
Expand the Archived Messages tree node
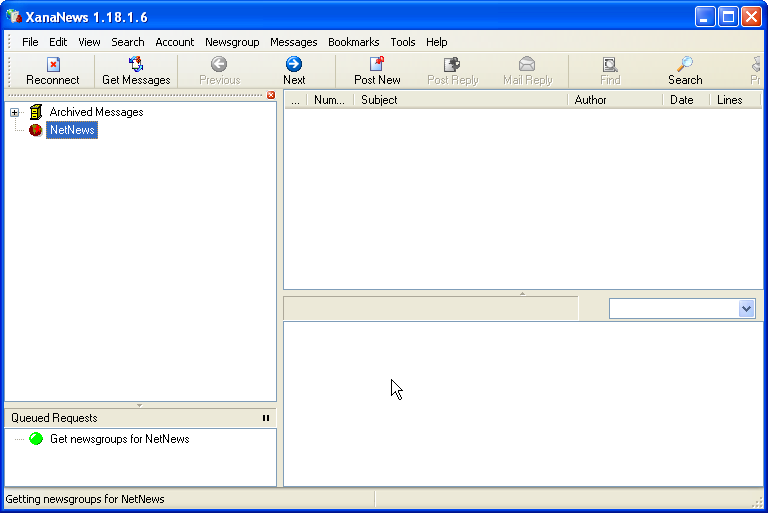tap(15, 112)
